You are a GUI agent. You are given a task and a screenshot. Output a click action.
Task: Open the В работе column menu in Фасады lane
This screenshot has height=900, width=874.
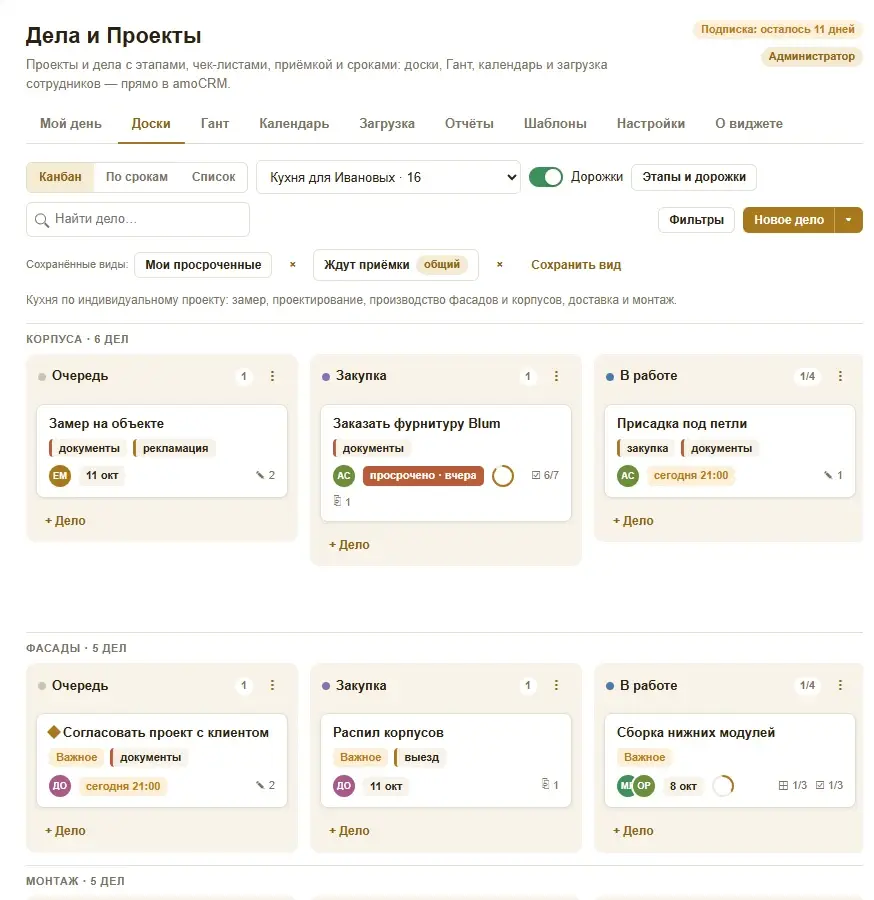[x=840, y=685]
